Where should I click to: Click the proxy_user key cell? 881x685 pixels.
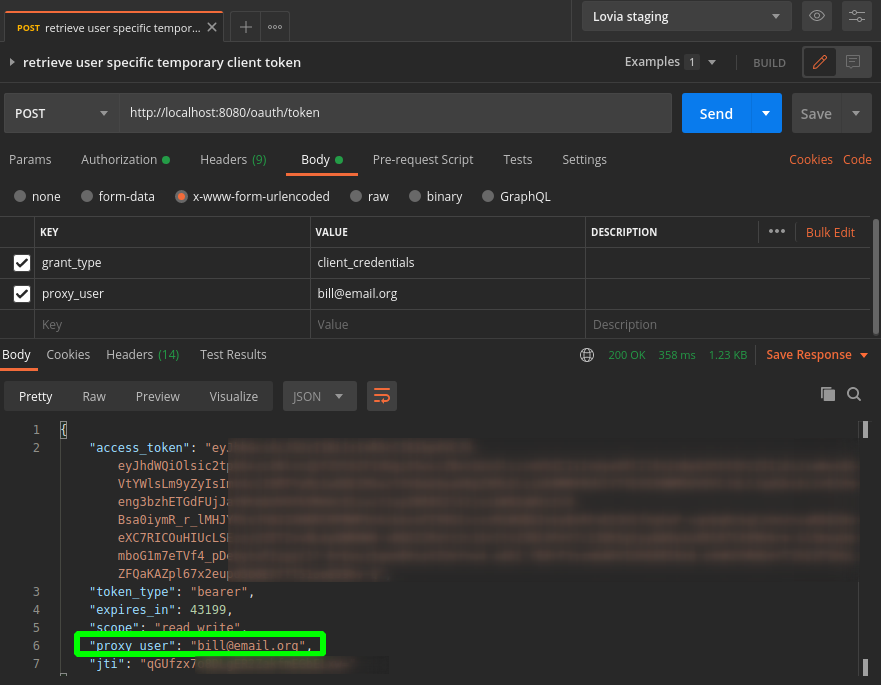172,293
